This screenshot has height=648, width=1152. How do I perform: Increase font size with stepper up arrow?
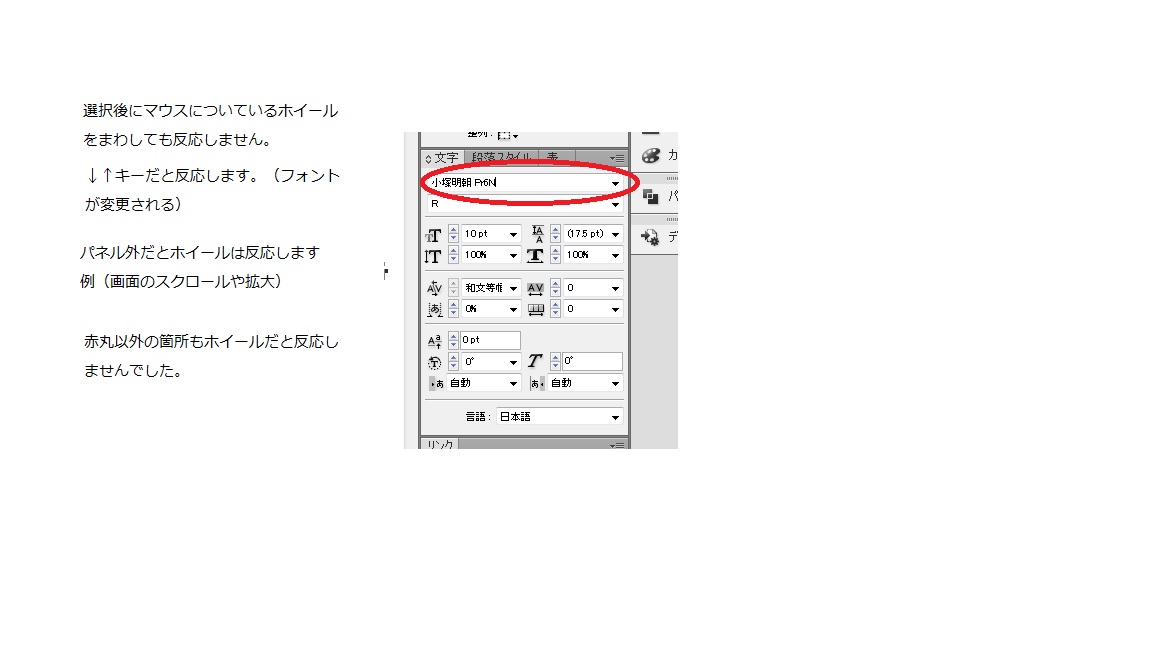tap(453, 230)
